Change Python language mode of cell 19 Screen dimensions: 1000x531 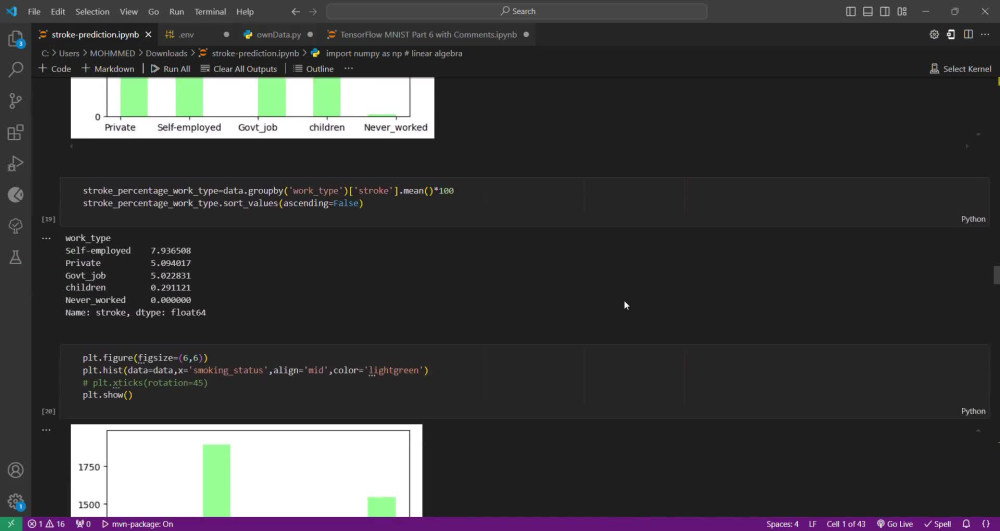[973, 219]
